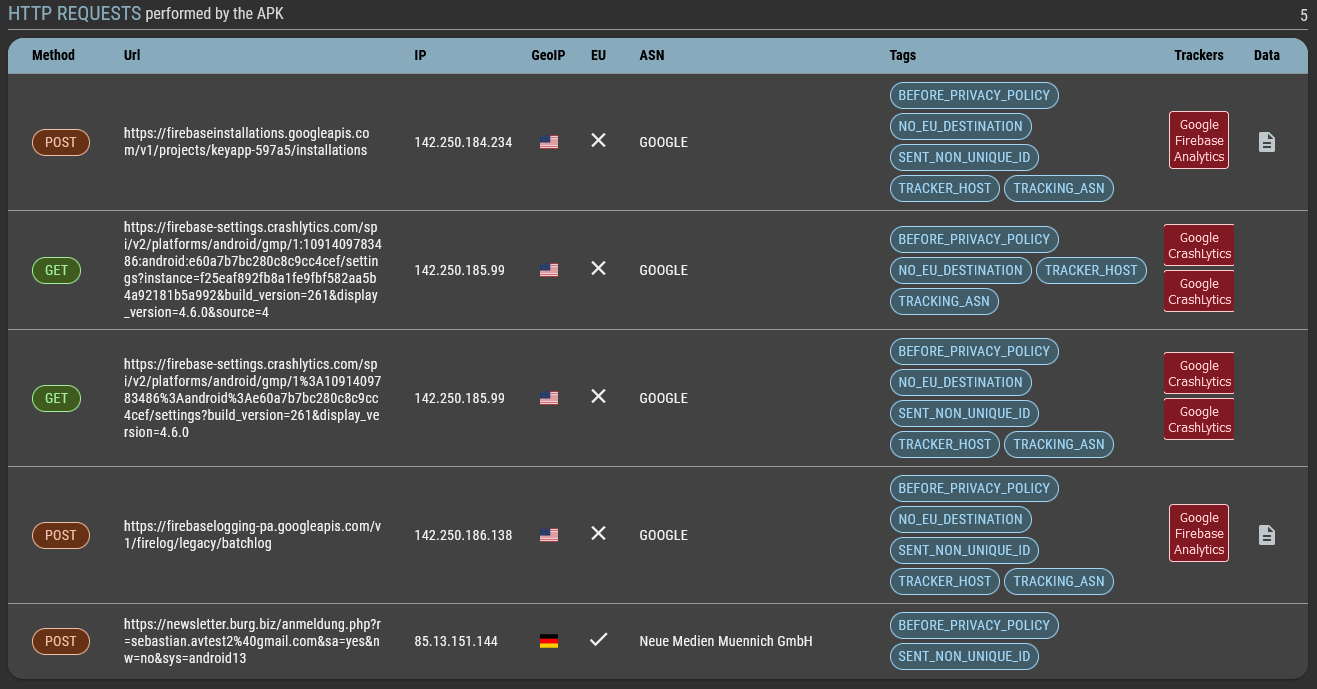Click Tags column header
The image size is (1317, 689).
point(903,55)
